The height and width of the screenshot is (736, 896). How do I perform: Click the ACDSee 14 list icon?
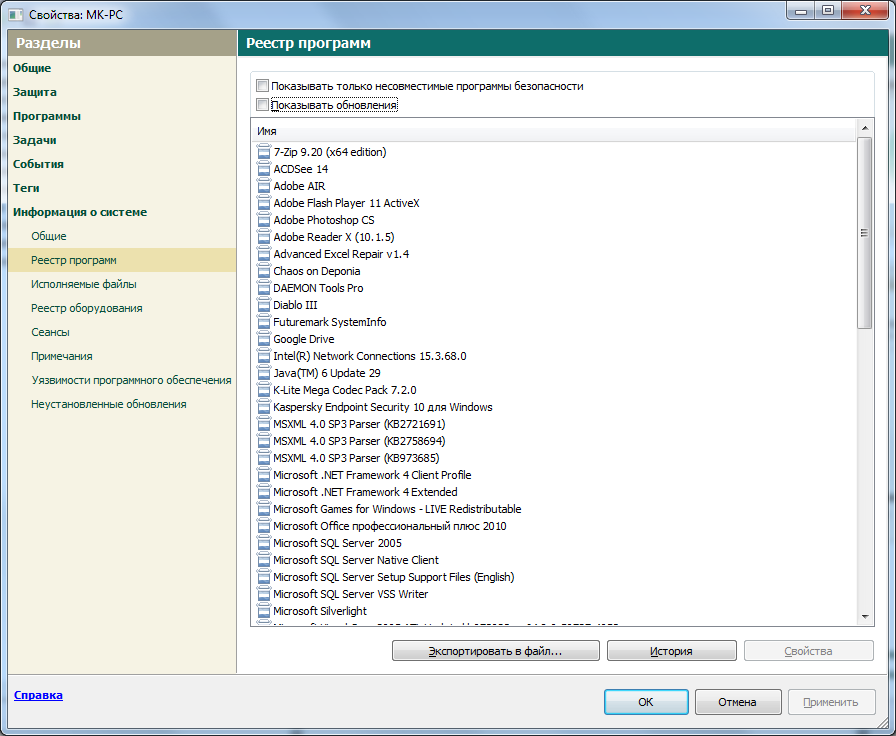pos(263,169)
